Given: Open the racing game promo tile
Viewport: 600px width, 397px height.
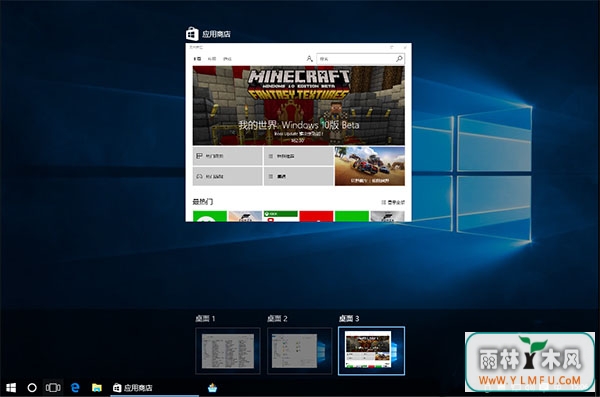Looking at the screenshot, I should tap(370, 166).
